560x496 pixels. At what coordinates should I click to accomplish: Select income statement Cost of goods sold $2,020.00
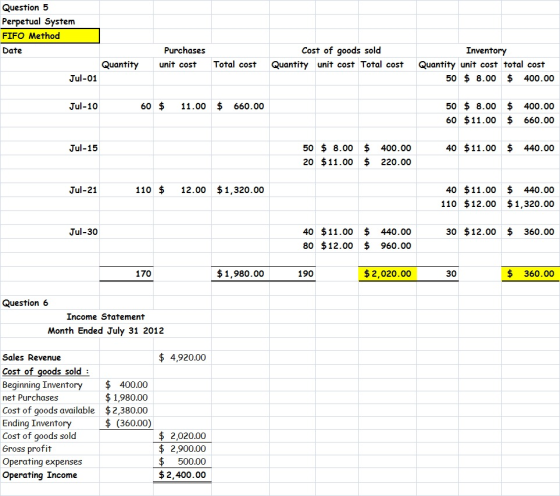point(182,436)
